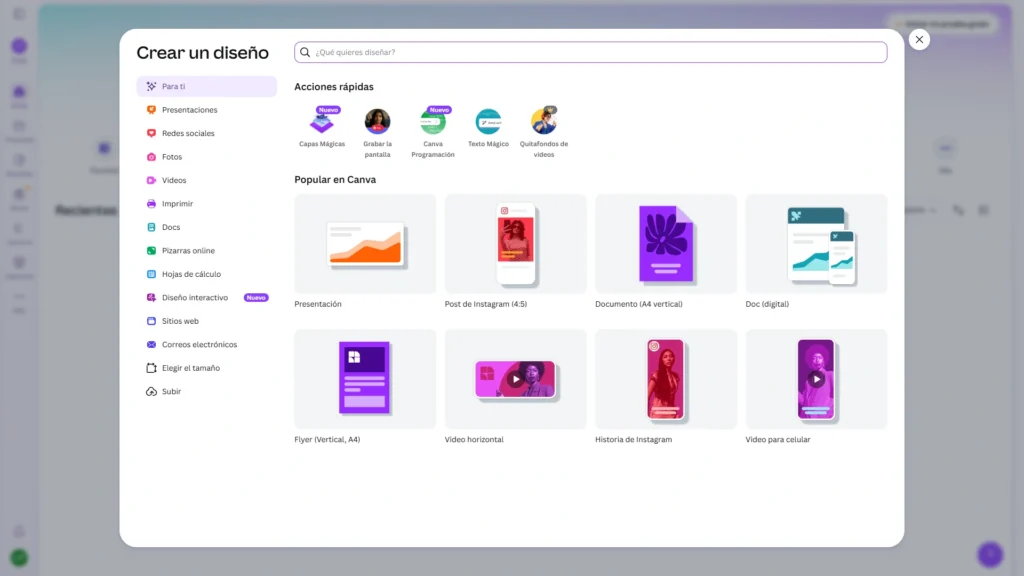The width and height of the screenshot is (1024, 576).
Task: Choose Elegir el tamaño option
Action: [x=206, y=368]
